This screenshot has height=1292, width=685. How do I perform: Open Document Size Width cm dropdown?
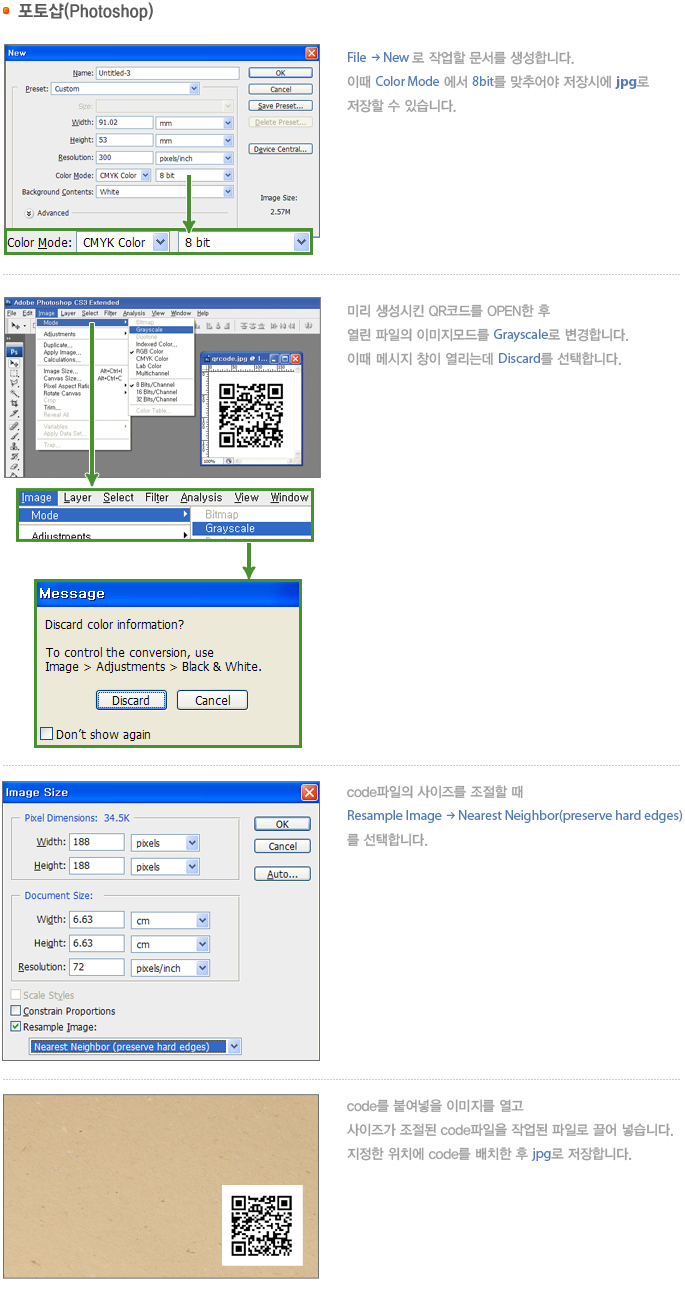coord(170,920)
